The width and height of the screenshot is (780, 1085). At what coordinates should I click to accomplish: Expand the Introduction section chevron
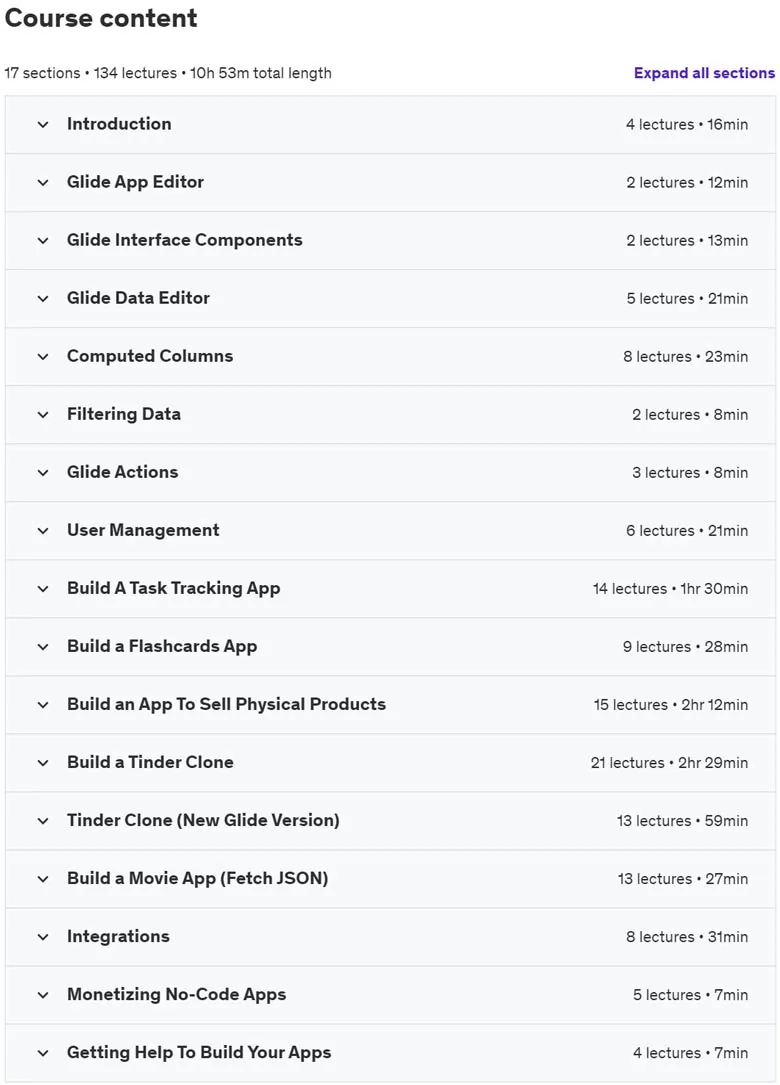[43, 125]
